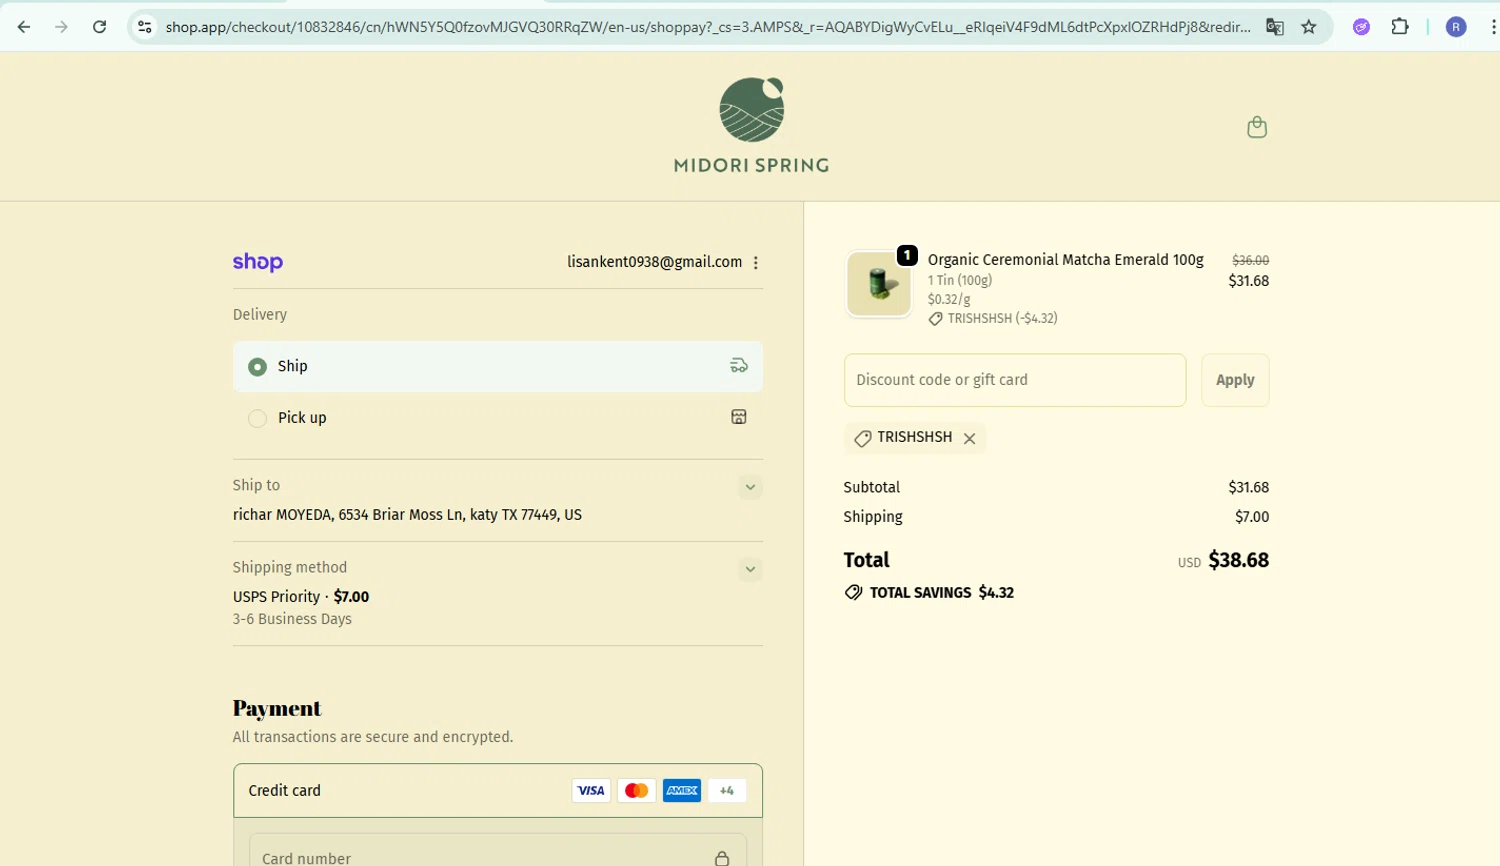Click the Subtotal amount $31.68
Screen dimensions: 1500x866
1248,488
